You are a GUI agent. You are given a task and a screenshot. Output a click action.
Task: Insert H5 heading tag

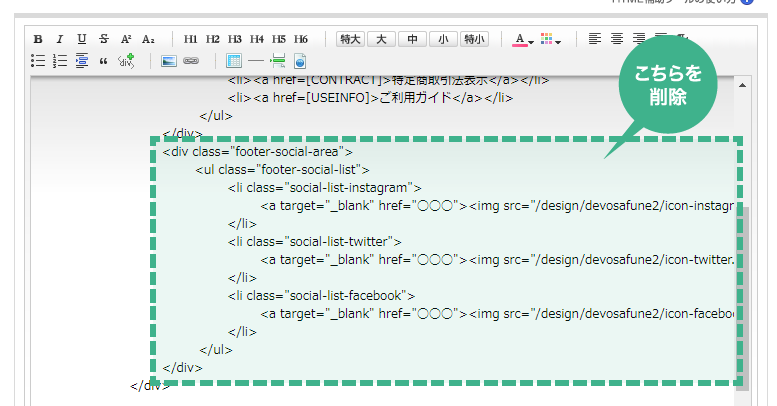[x=278, y=39]
